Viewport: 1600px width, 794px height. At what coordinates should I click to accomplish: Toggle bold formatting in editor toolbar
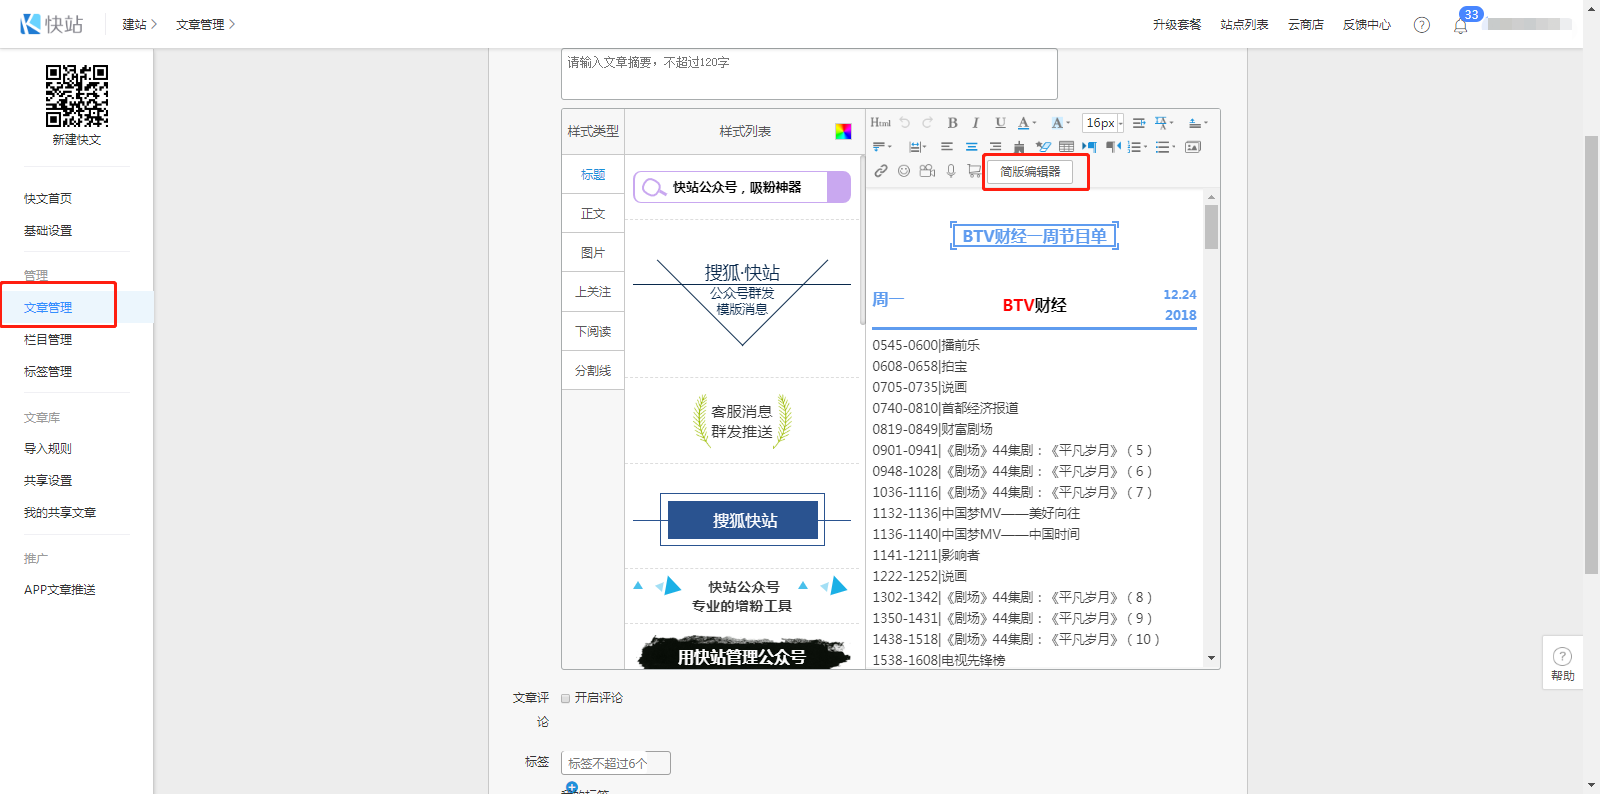(x=952, y=123)
